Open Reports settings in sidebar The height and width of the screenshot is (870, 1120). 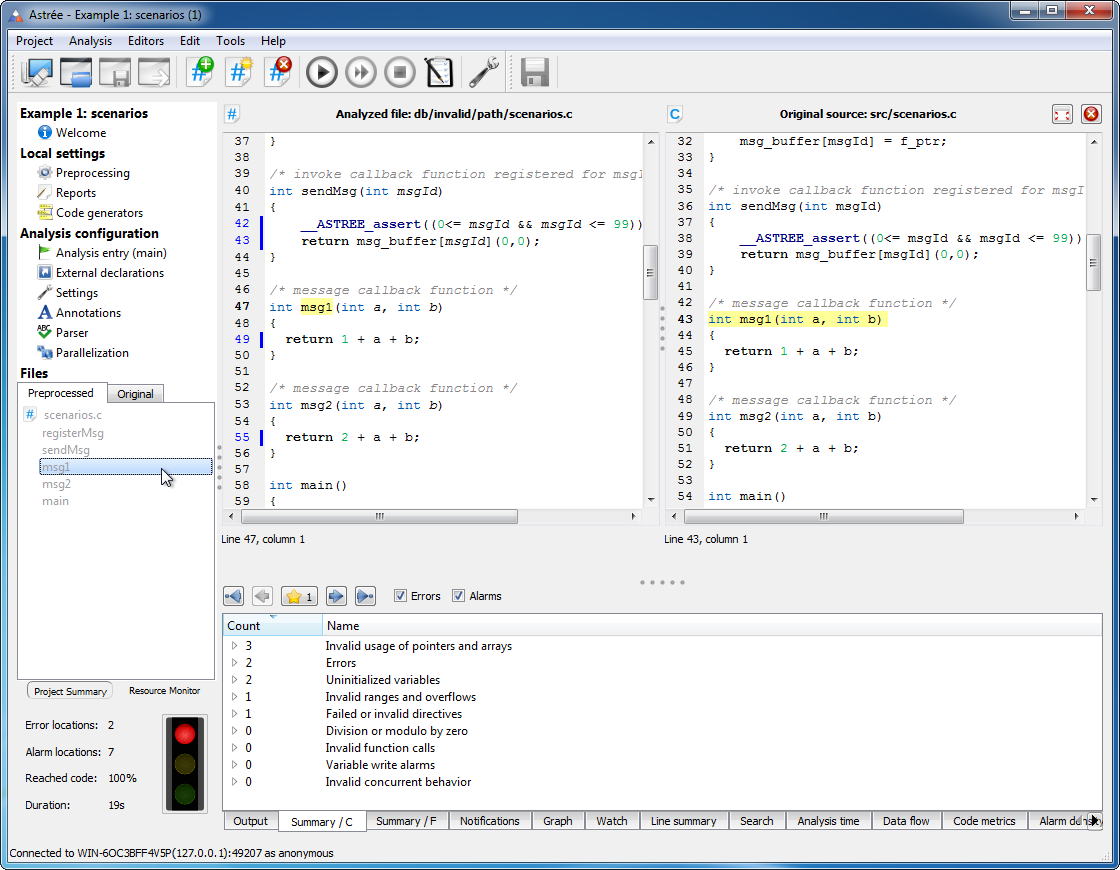75,193
